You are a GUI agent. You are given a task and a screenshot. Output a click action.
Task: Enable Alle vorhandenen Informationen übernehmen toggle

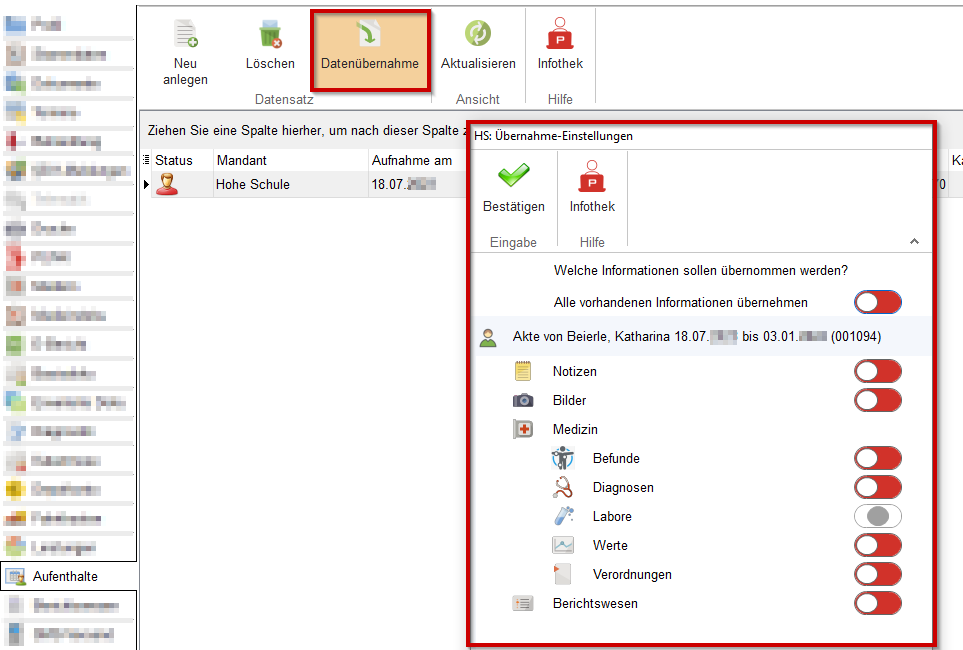click(877, 302)
